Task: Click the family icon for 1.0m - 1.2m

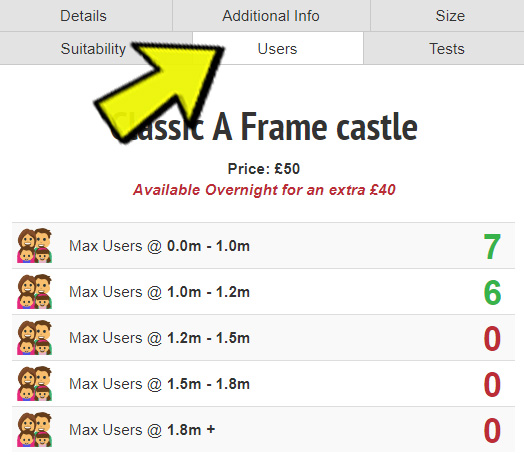Action: point(34,292)
